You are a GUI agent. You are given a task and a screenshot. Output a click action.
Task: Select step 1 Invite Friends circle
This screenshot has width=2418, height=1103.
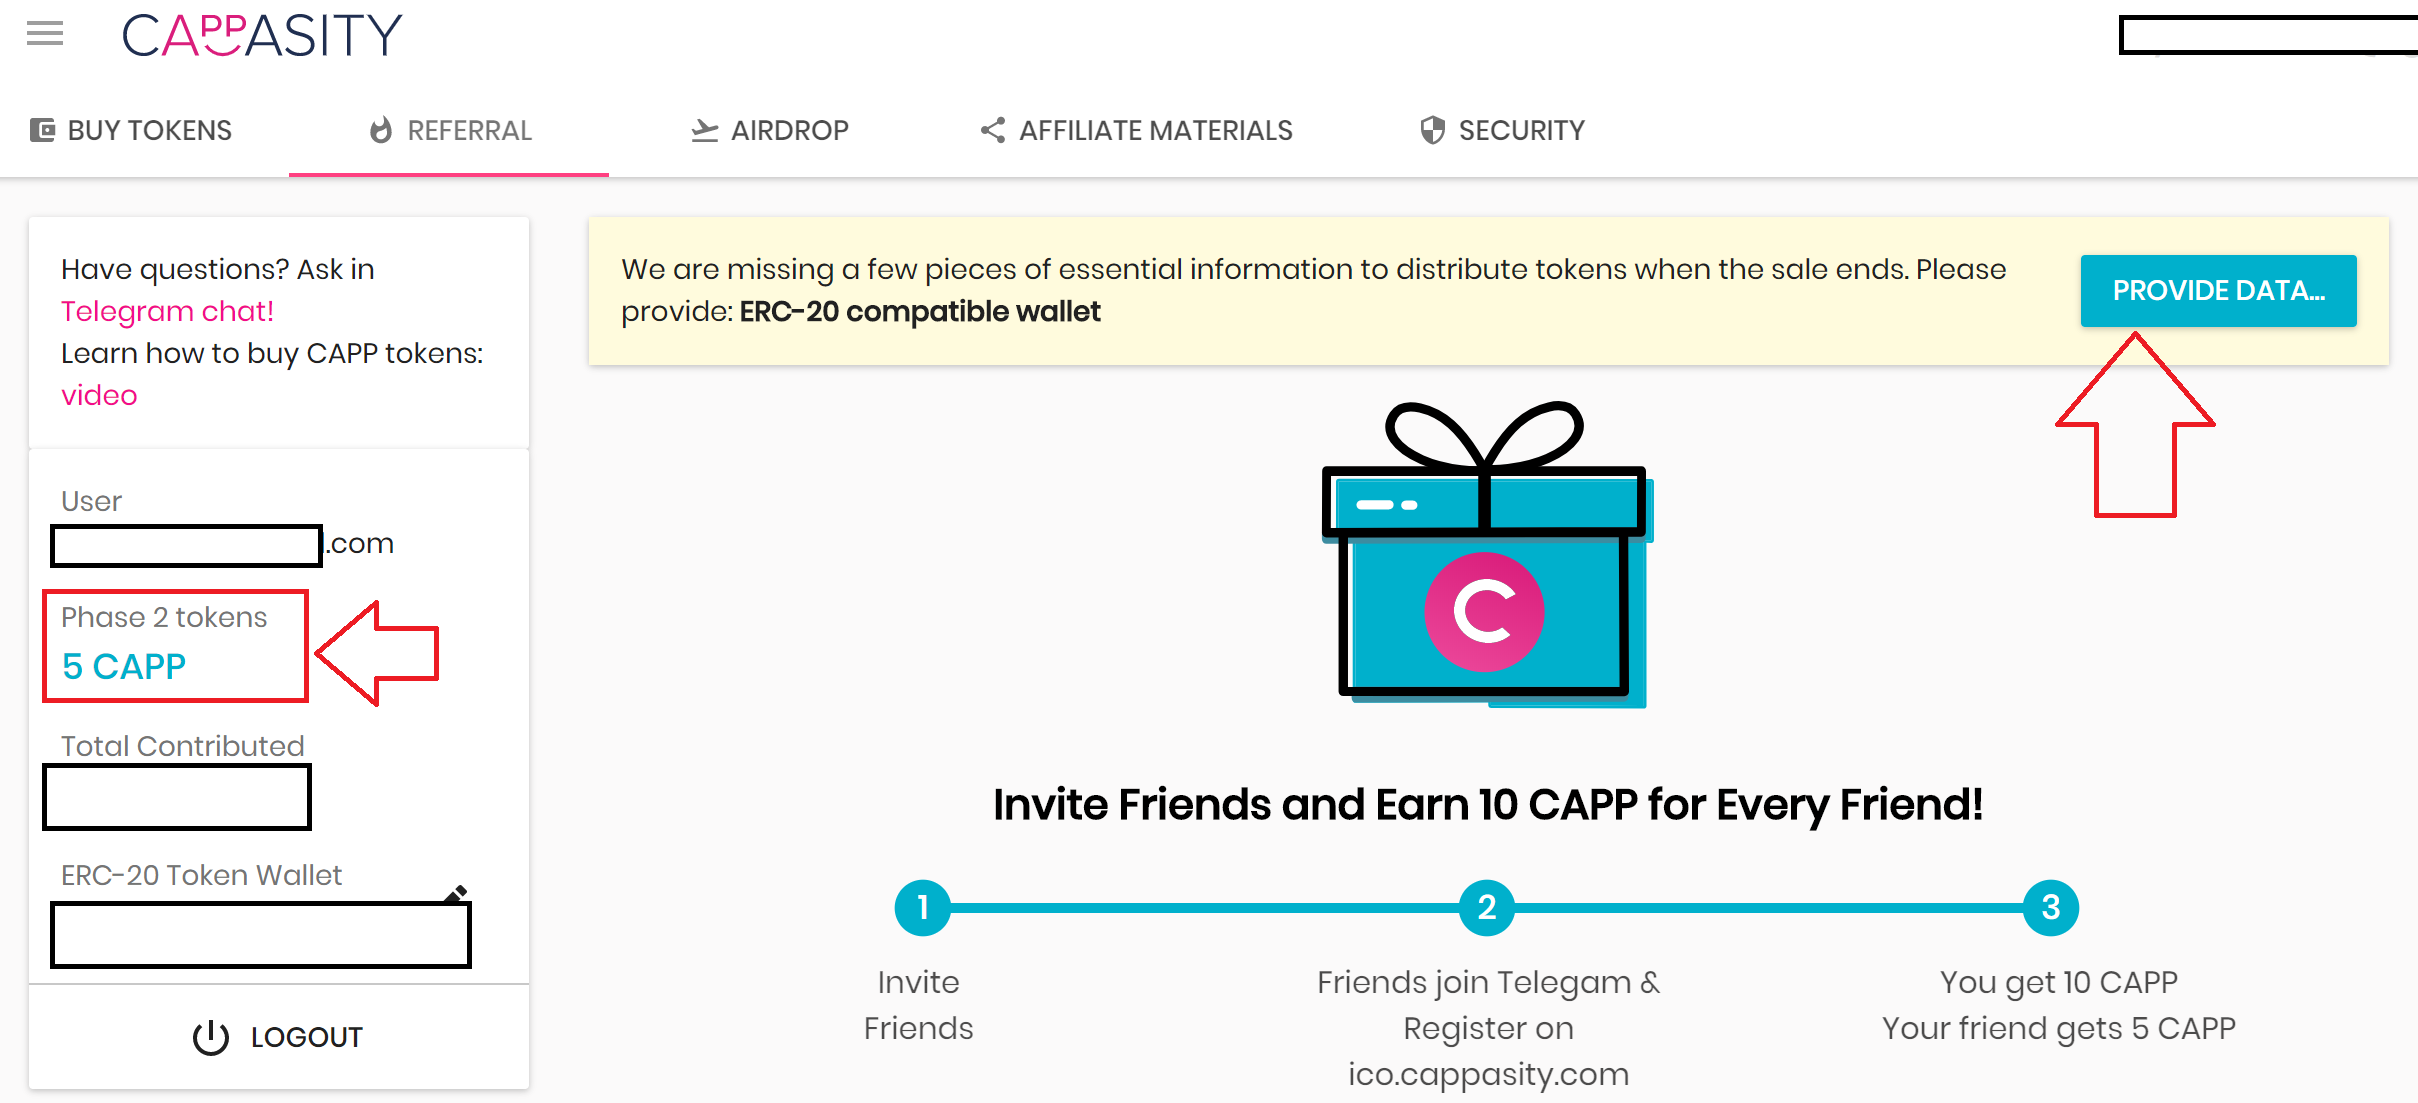922,908
